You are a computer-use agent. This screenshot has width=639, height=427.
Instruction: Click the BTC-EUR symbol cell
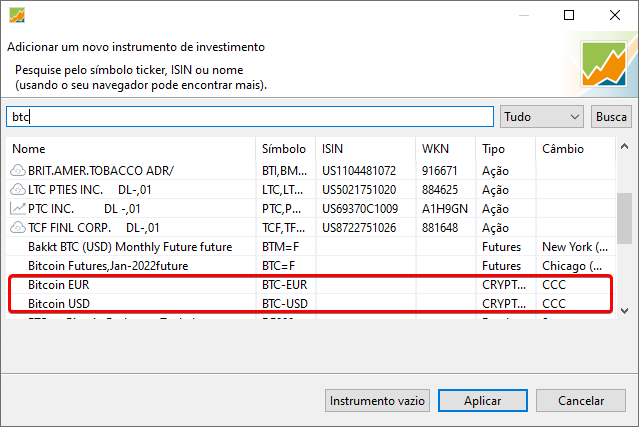284,285
